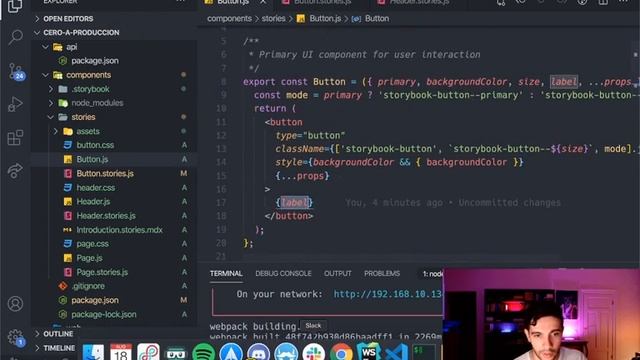Click 'label' parameter on line 8
The width and height of the screenshot is (640, 360).
point(564,82)
